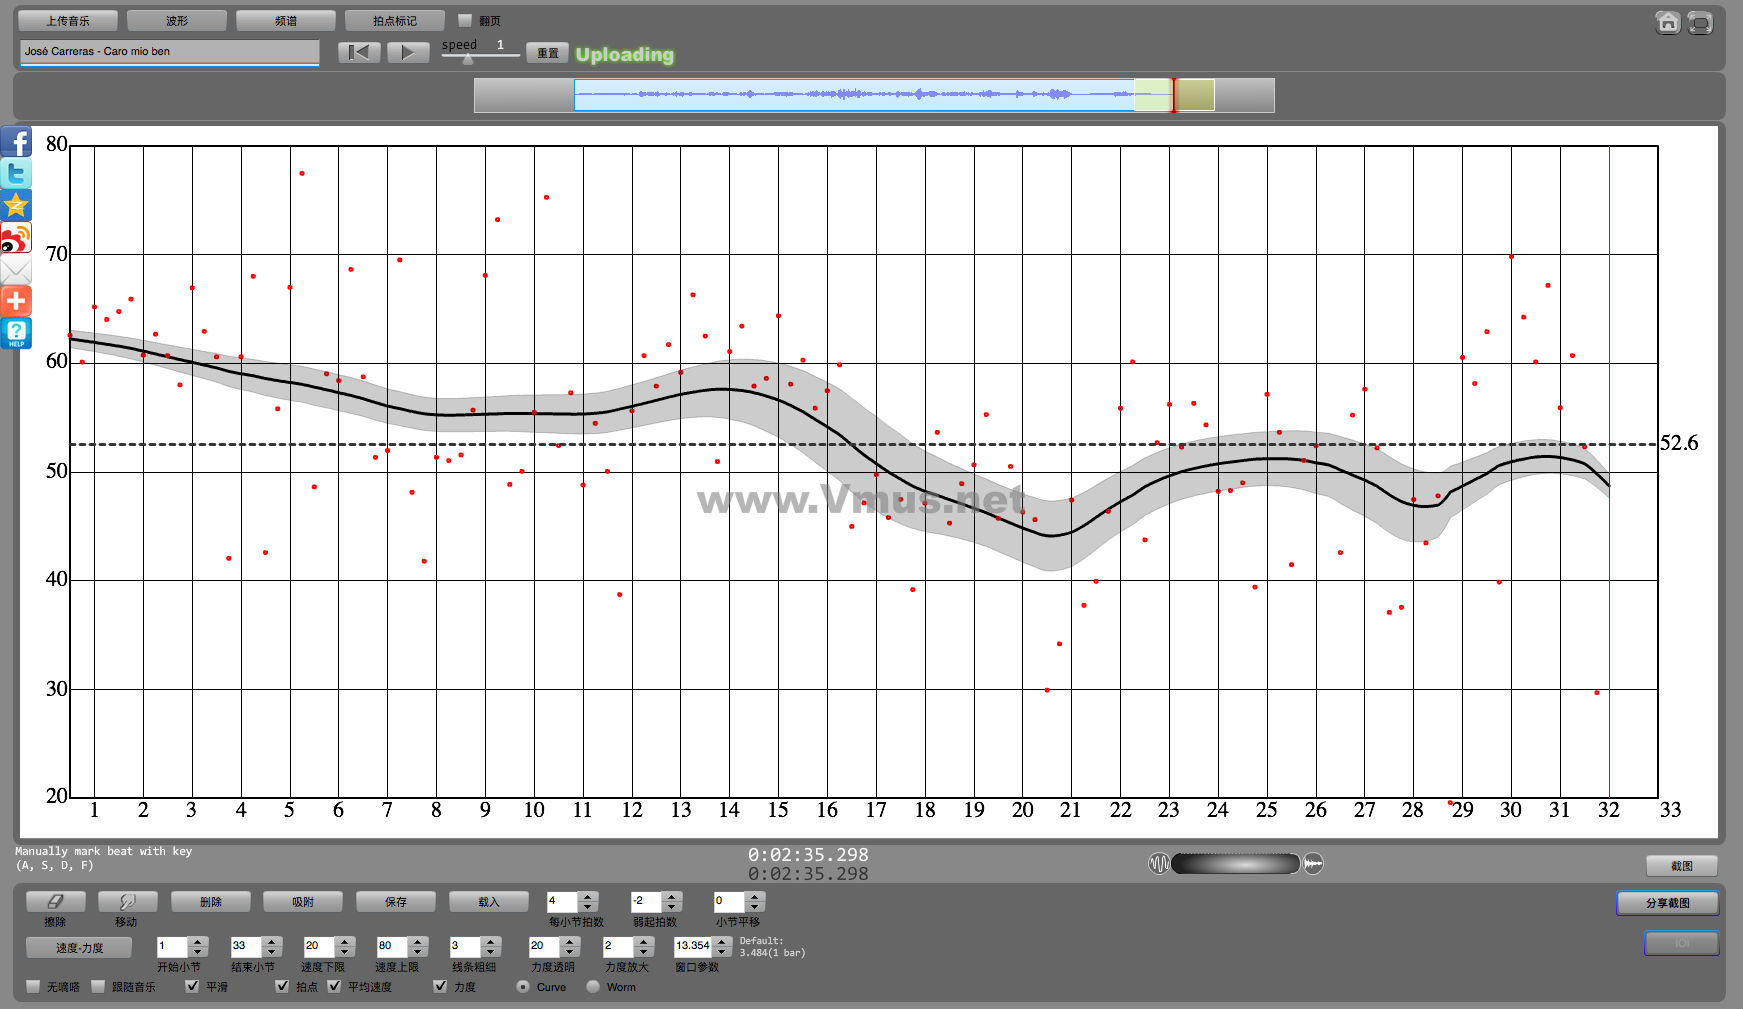Viewport: 1743px width, 1009px height.
Task: Open the blue Help question-mark icon
Action: [x=16, y=333]
